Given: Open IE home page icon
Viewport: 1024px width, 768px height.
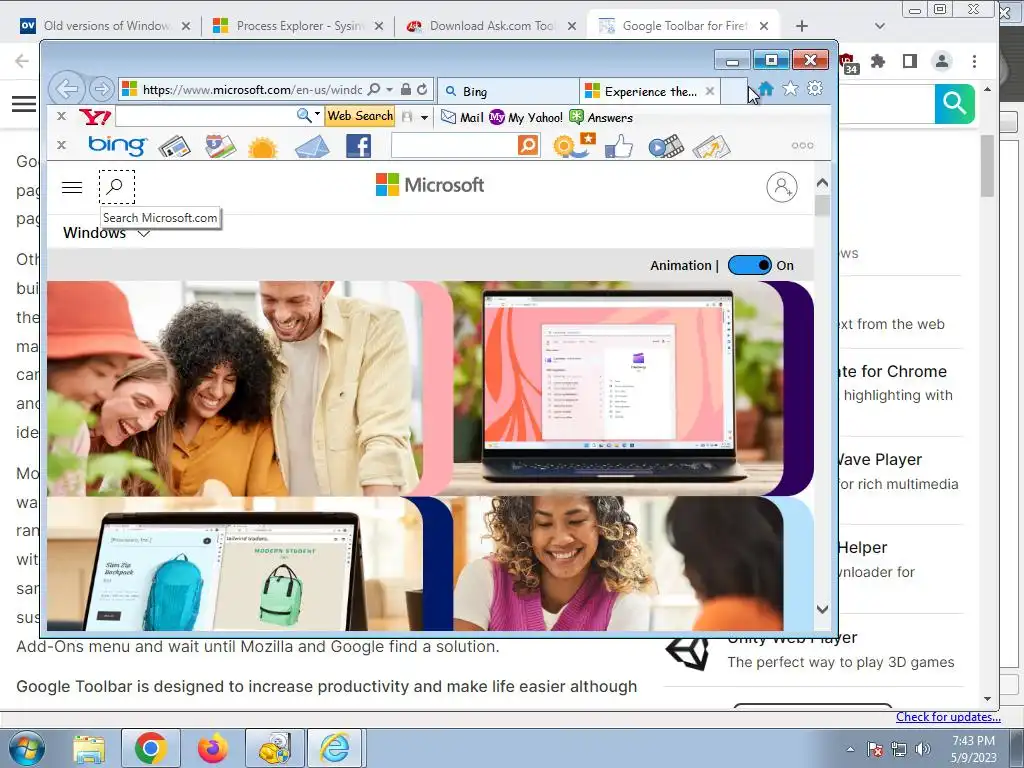Looking at the screenshot, I should pyautogui.click(x=767, y=88).
